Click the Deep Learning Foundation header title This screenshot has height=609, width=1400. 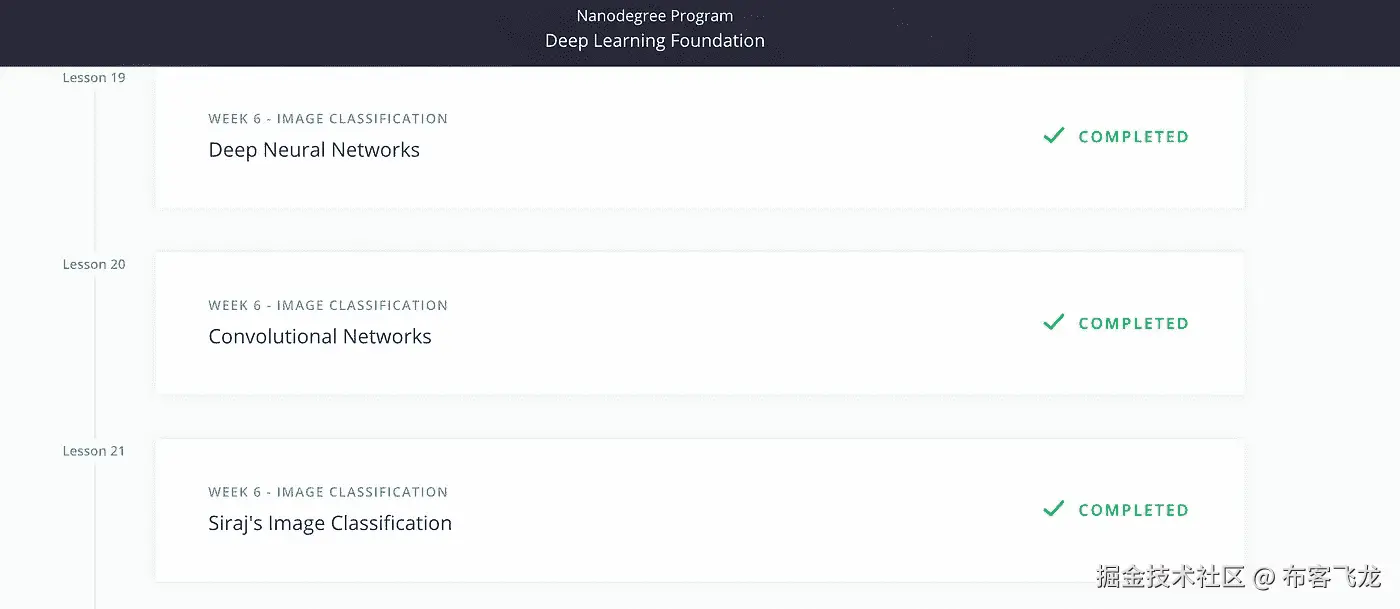click(x=655, y=41)
